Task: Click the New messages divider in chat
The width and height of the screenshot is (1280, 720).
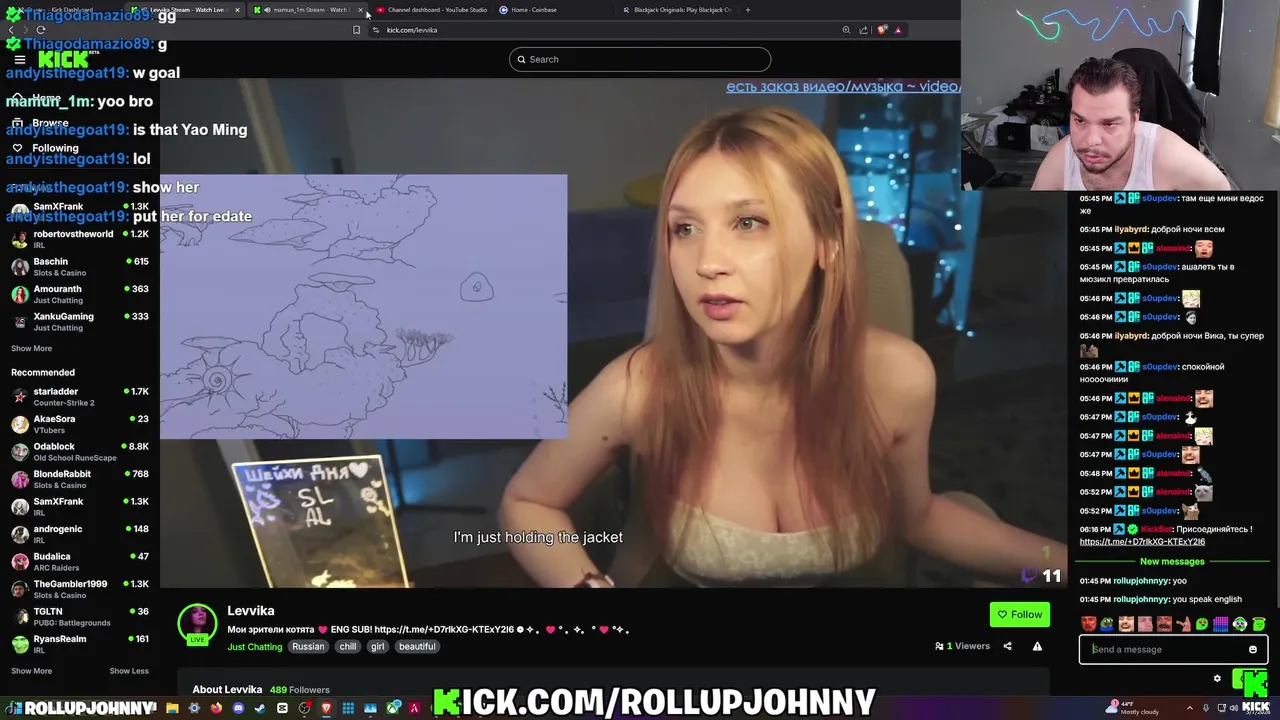Action: point(1172,561)
